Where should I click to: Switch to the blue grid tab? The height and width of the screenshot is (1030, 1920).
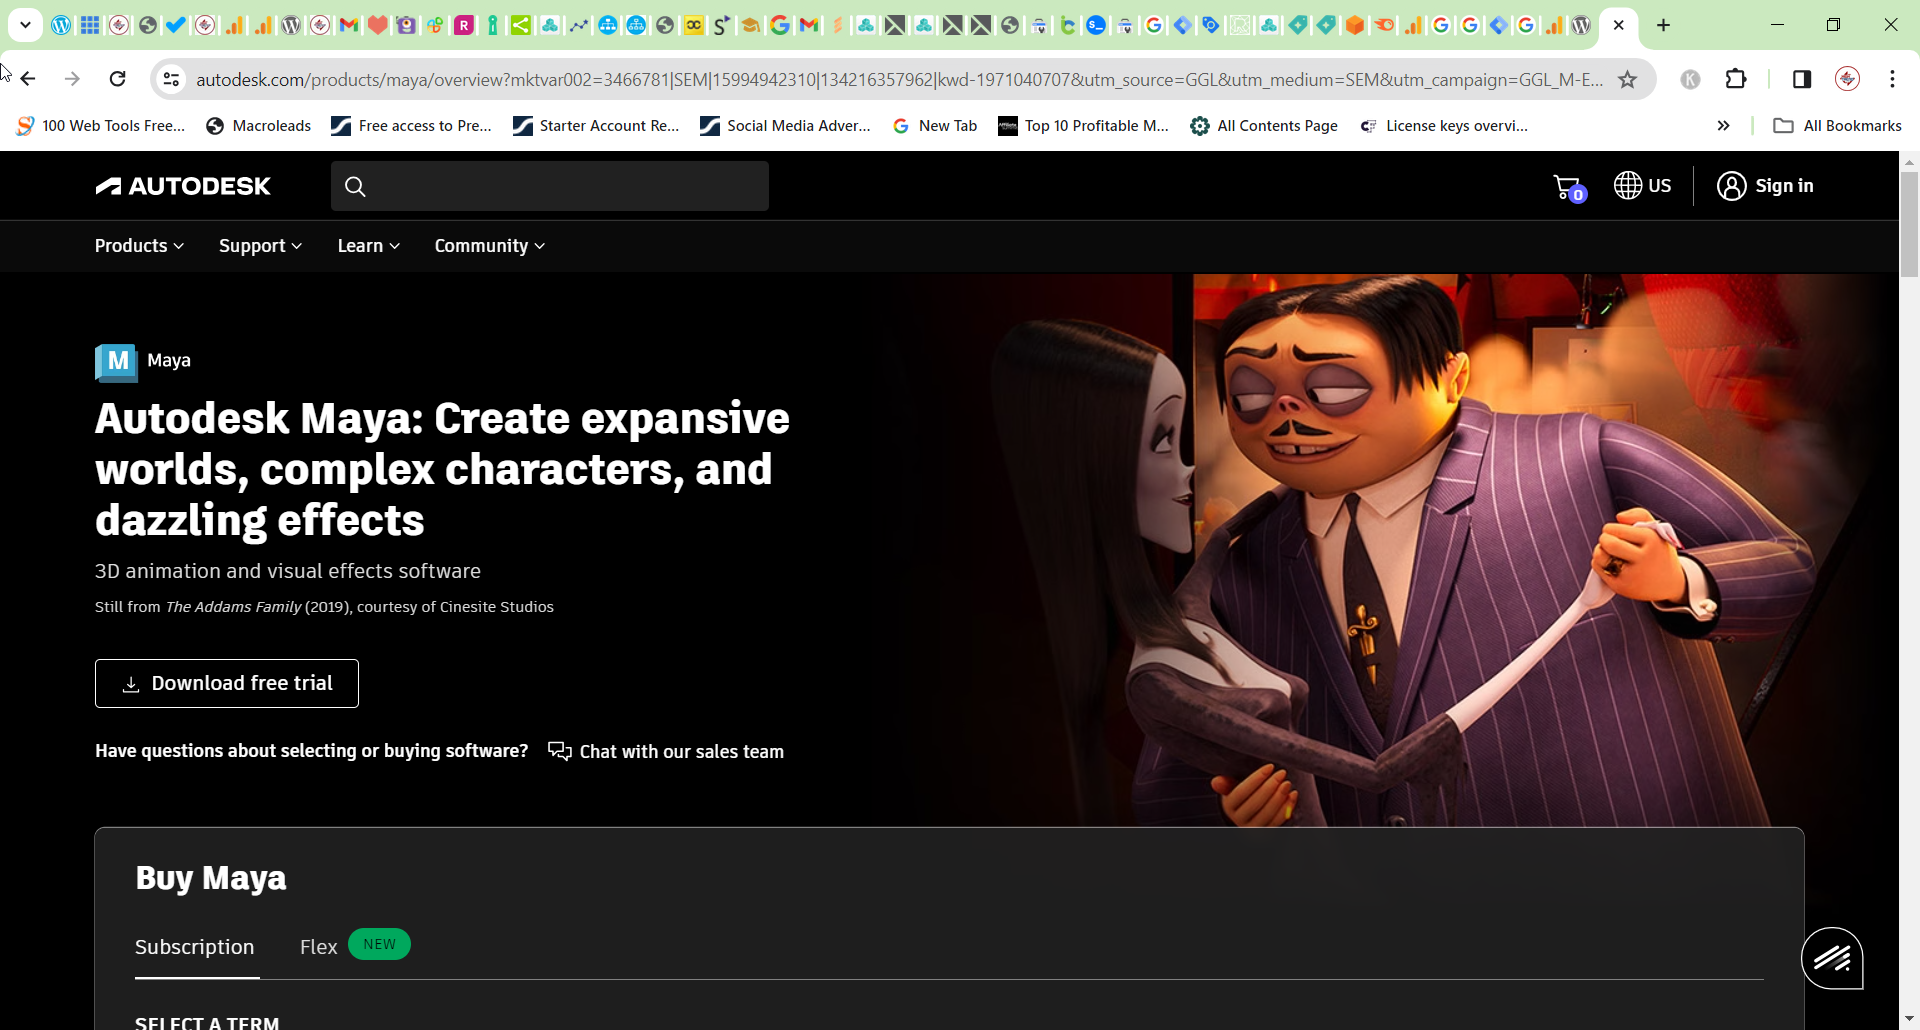(x=90, y=25)
